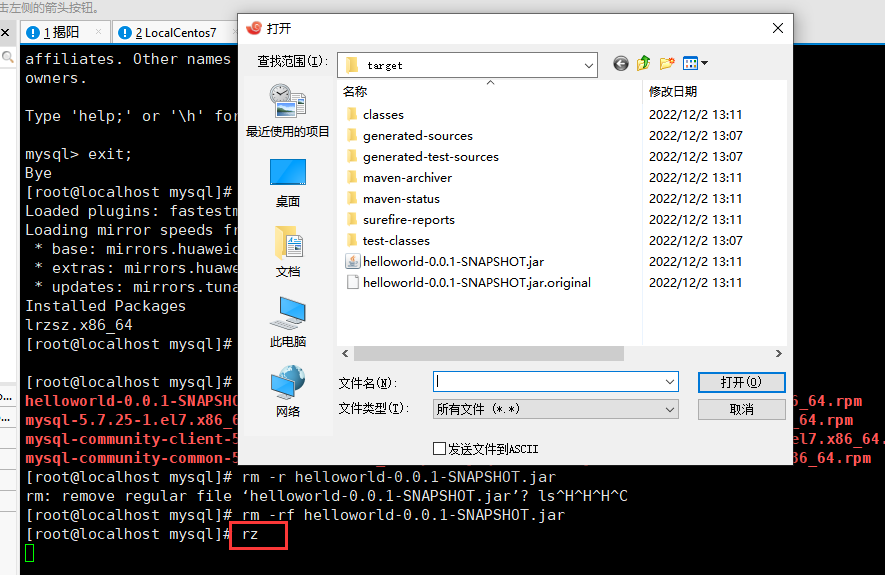Click the 取消 cancel button
The width and height of the screenshot is (885, 575).
741,409
